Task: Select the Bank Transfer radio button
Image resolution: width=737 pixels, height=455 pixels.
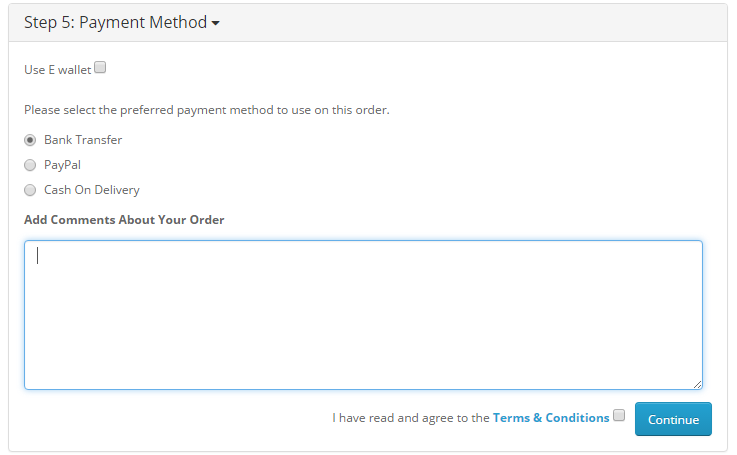Action: 30,140
